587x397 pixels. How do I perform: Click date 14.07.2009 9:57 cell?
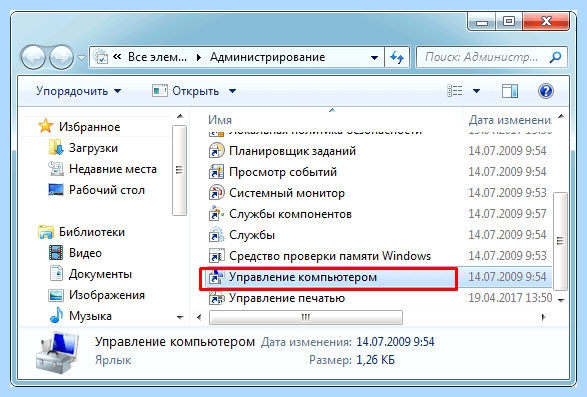[x=507, y=214]
